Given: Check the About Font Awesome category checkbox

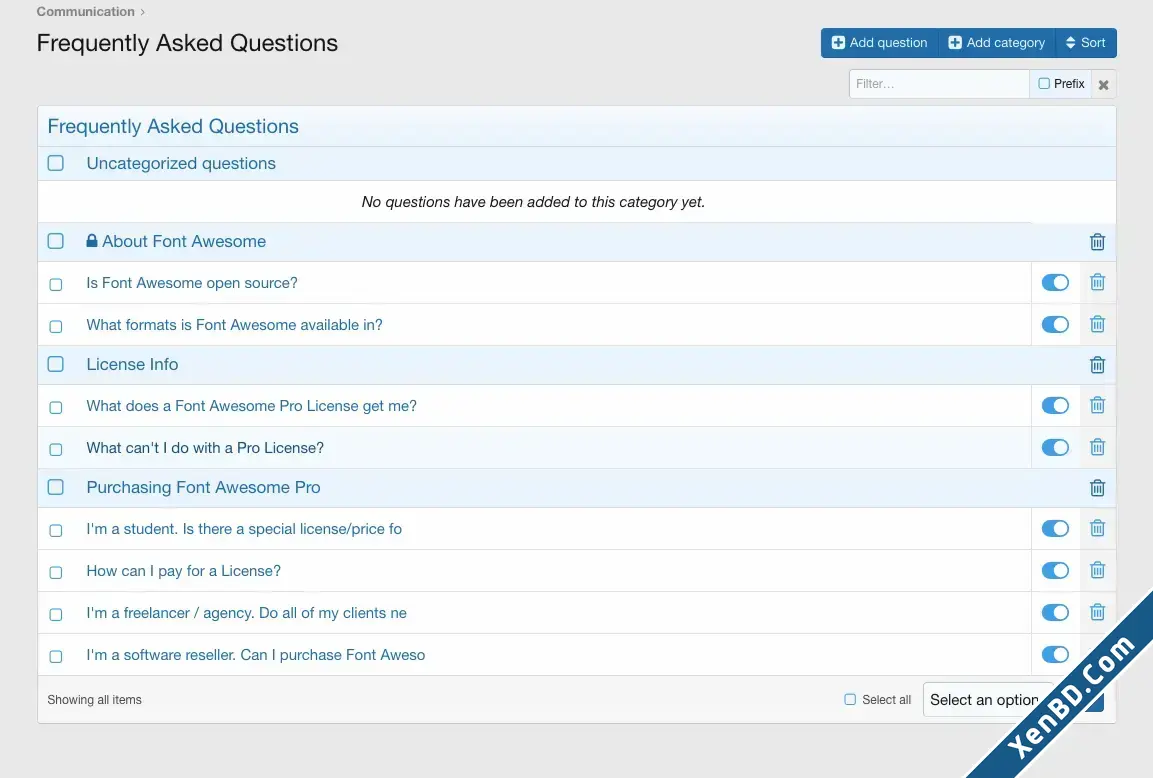Looking at the screenshot, I should click(x=56, y=241).
